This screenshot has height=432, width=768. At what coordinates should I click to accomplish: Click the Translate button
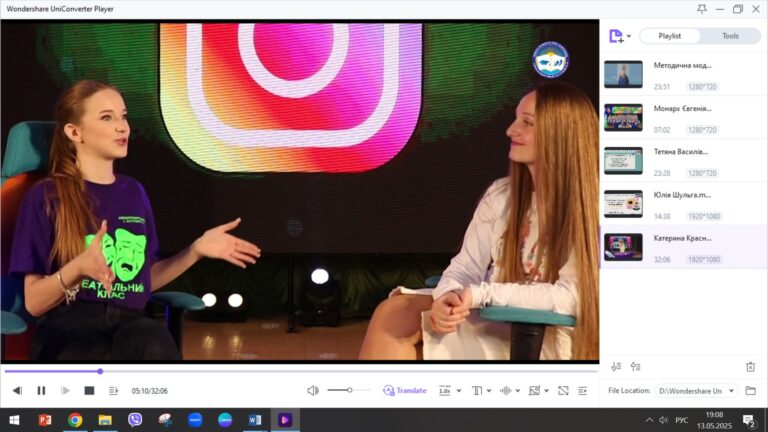[x=404, y=391]
